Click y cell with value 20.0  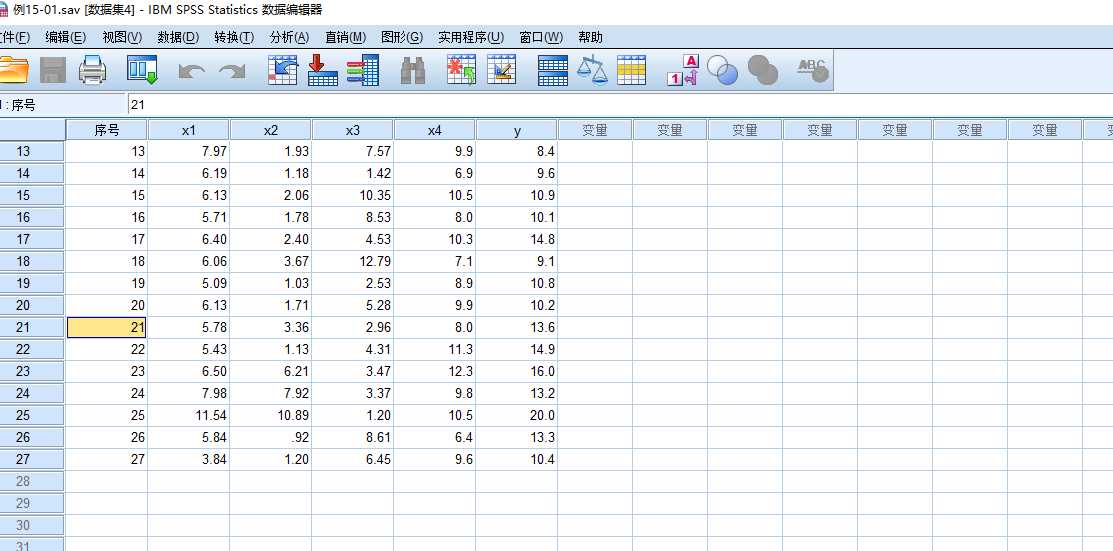pos(517,415)
